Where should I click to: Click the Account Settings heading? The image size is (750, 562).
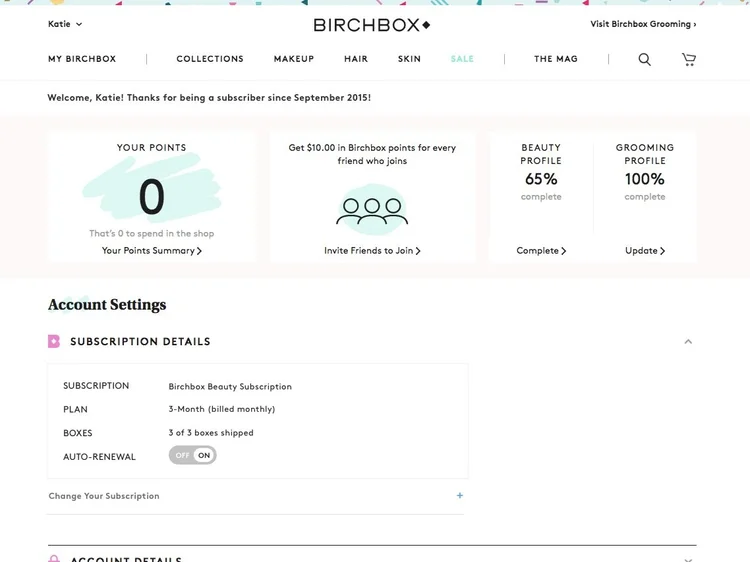(107, 305)
